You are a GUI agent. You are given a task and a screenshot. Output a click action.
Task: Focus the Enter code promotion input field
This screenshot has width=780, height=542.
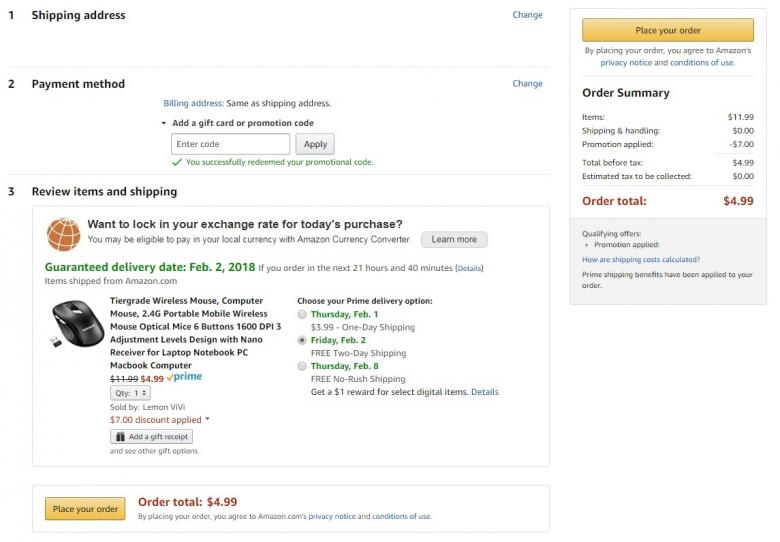(230, 144)
